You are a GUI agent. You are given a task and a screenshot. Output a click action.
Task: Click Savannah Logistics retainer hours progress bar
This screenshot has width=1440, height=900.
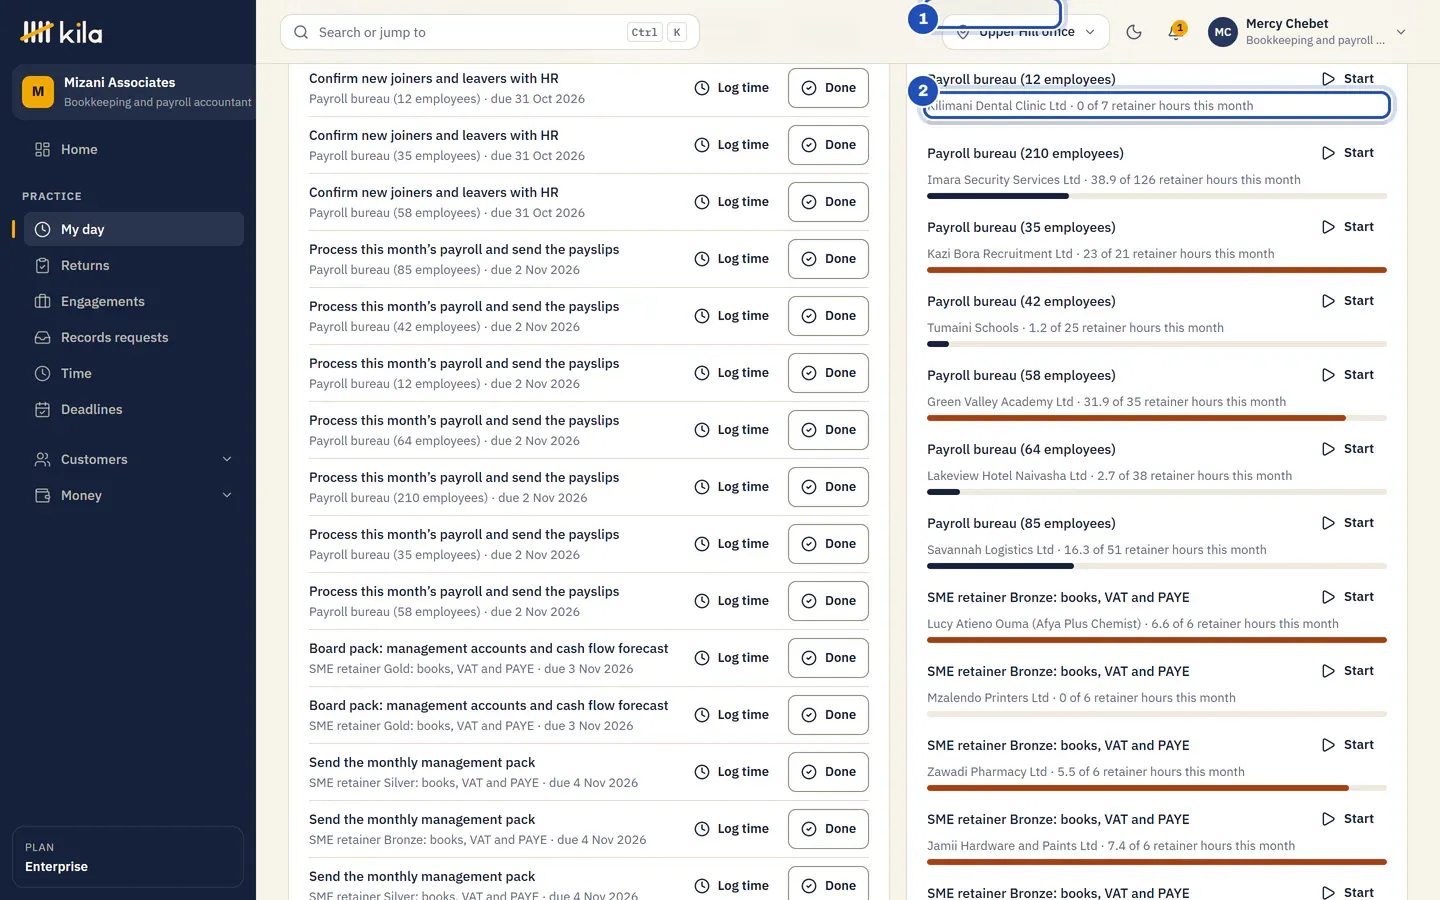click(x=1157, y=566)
